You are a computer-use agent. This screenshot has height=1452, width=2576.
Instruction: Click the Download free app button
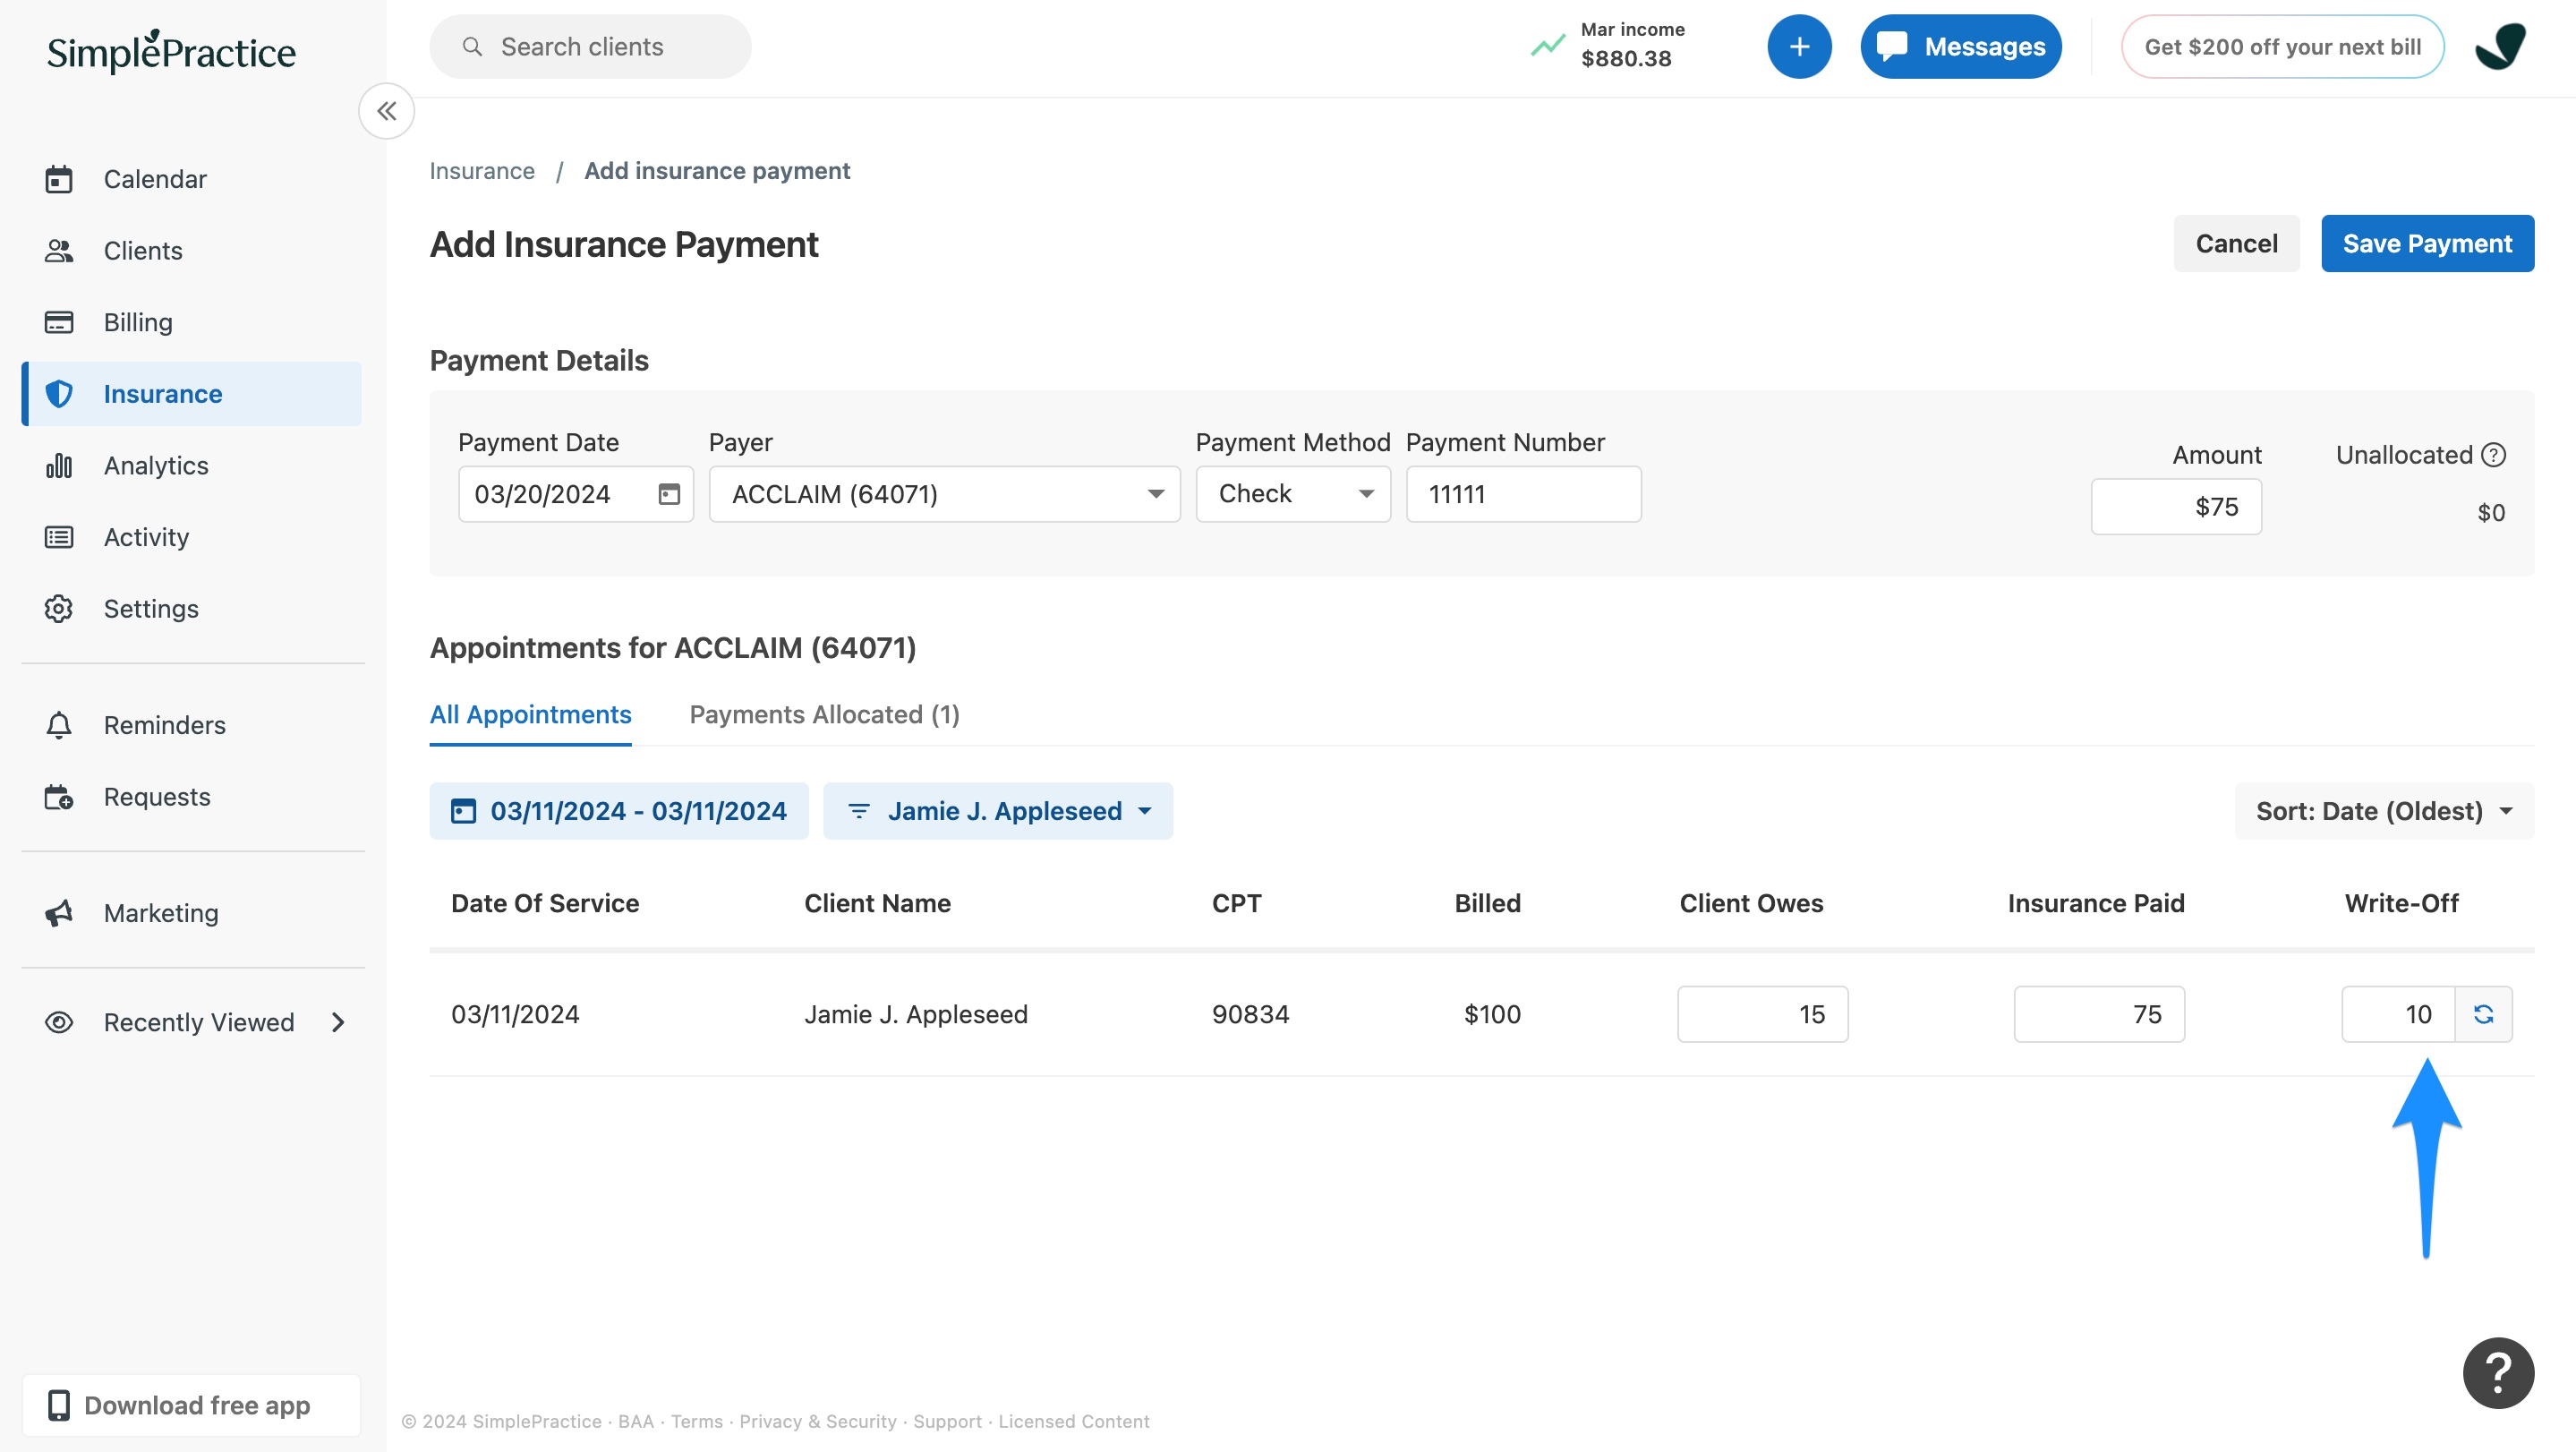tap(192, 1405)
